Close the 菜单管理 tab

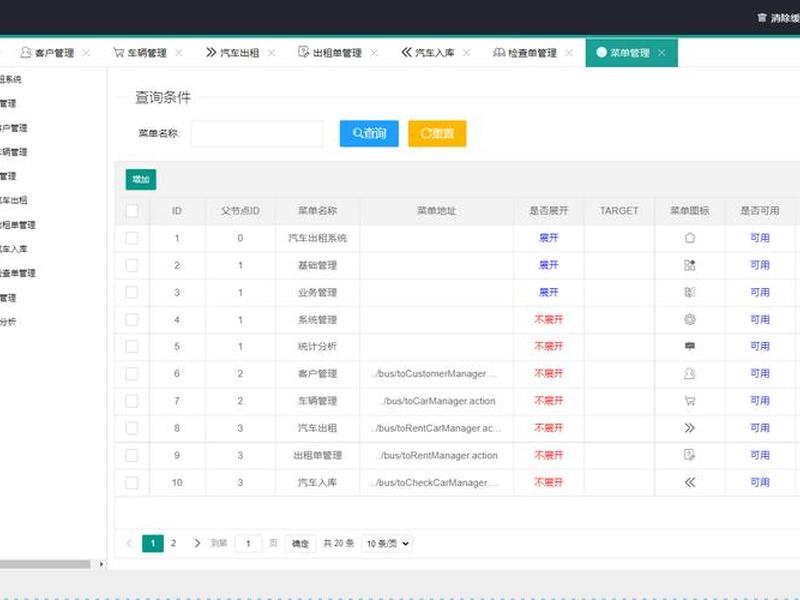pyautogui.click(x=662, y=53)
